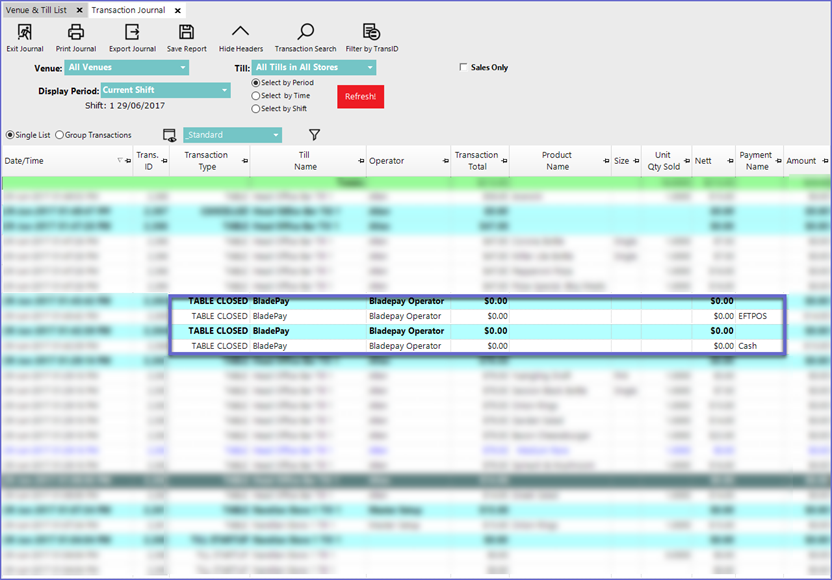Enable the Sales Only checkbox

(x=463, y=68)
